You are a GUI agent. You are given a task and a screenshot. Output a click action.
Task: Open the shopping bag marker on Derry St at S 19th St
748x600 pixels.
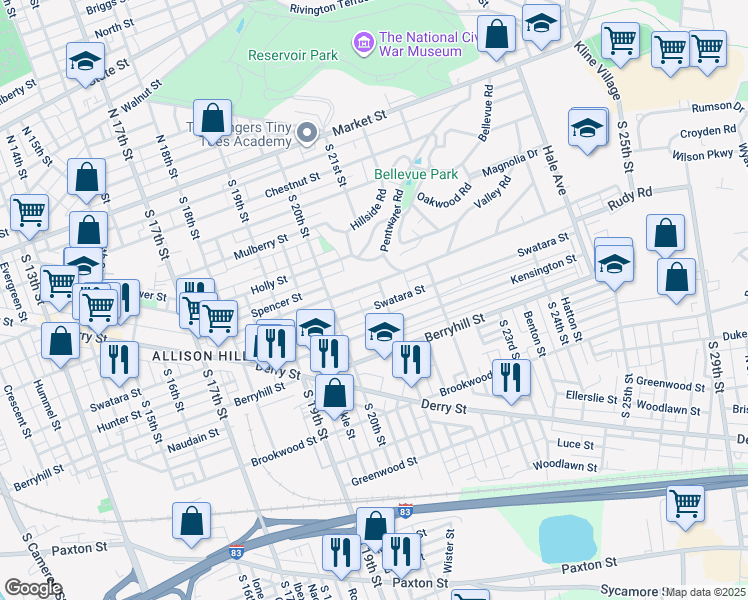334,395
